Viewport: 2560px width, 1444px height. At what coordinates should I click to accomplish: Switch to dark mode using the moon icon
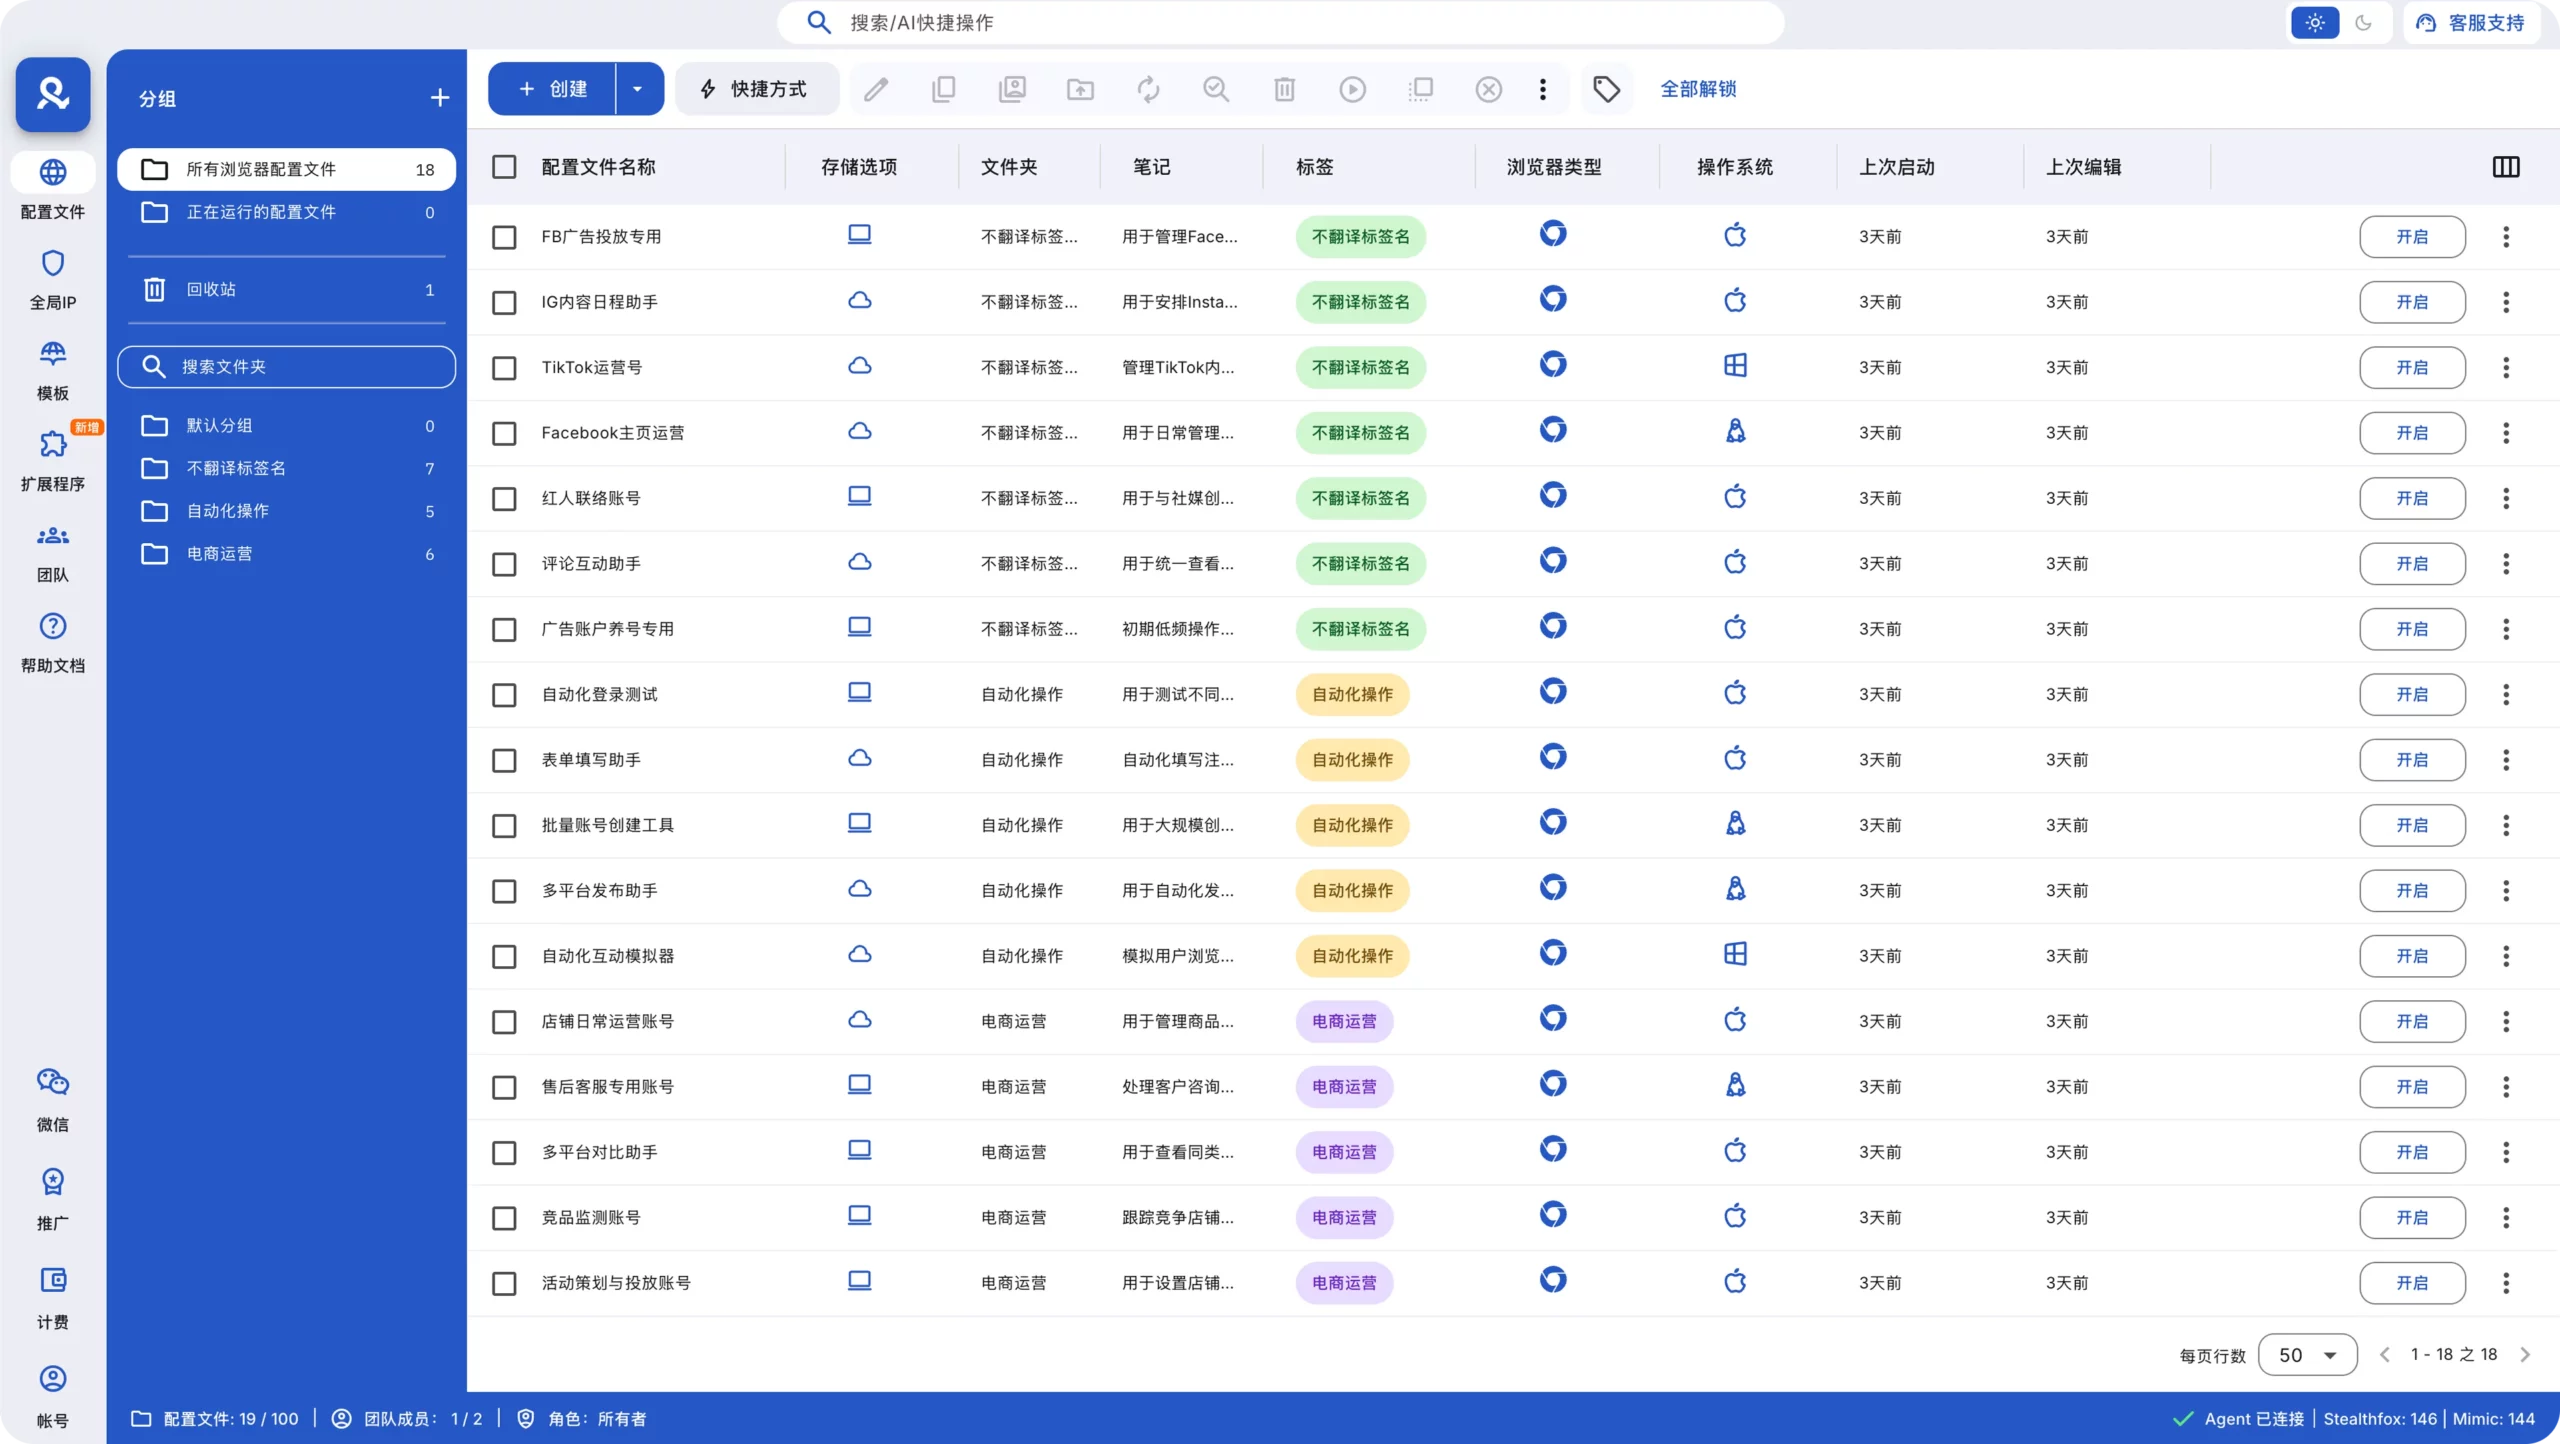tap(2363, 22)
